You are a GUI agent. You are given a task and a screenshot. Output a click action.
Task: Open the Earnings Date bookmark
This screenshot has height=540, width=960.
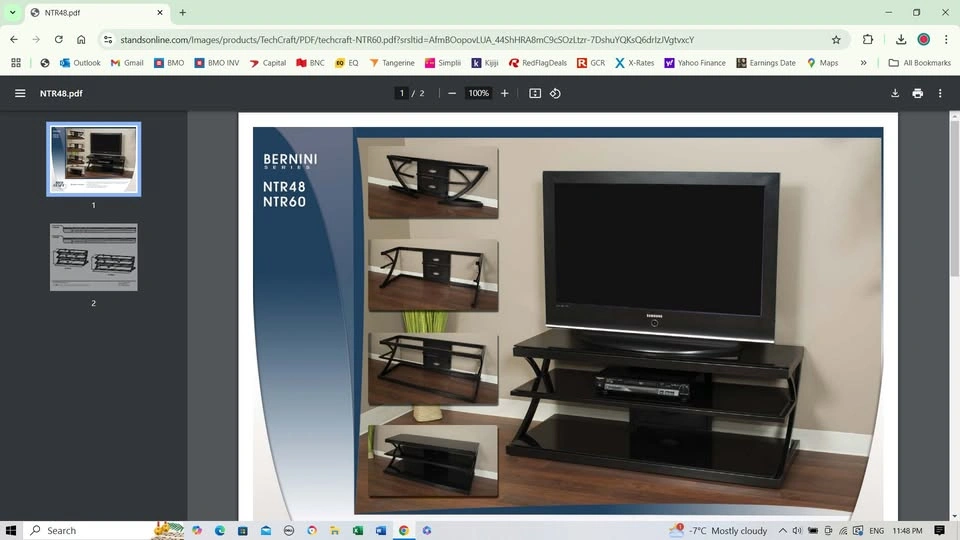766,62
